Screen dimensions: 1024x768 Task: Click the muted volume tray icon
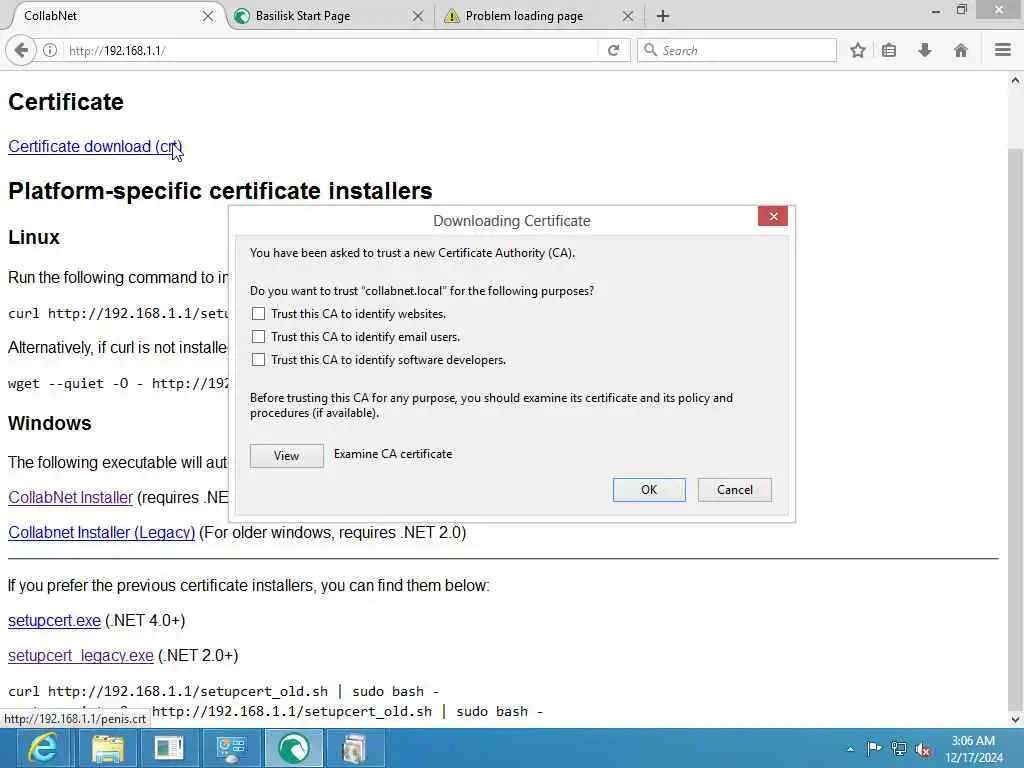[x=923, y=749]
